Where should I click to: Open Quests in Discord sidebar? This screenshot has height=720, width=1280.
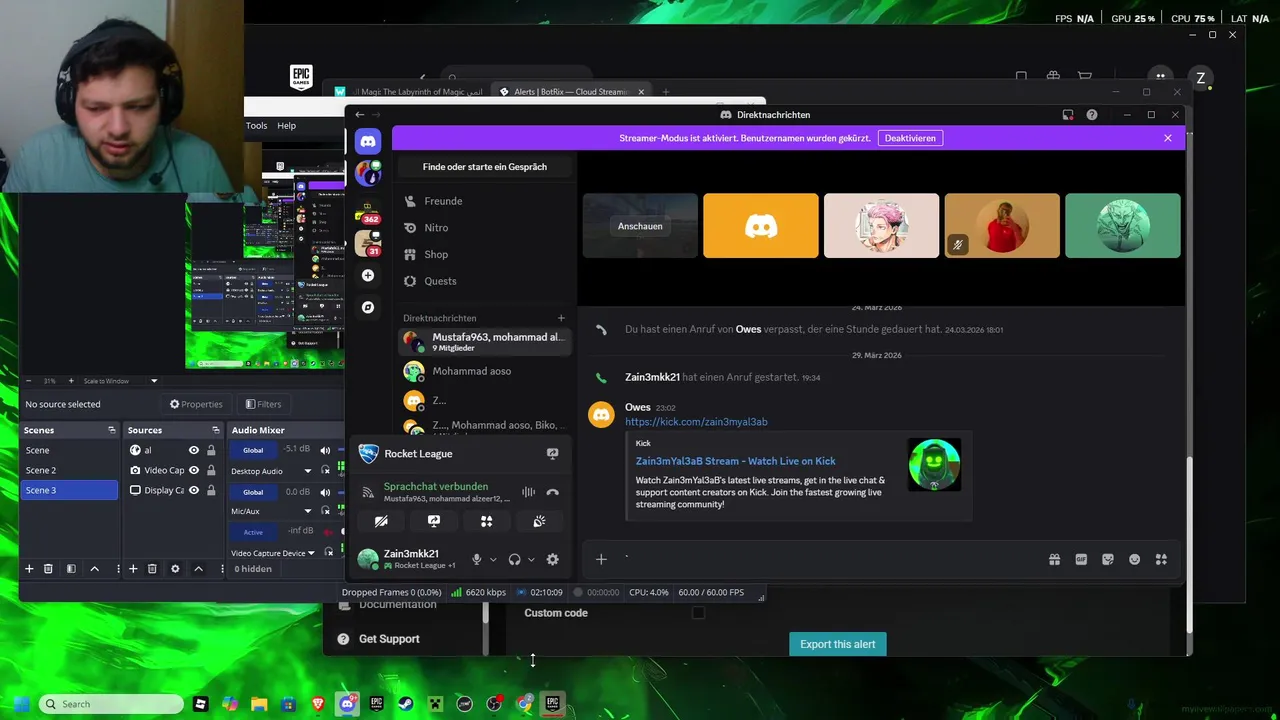click(x=484, y=281)
